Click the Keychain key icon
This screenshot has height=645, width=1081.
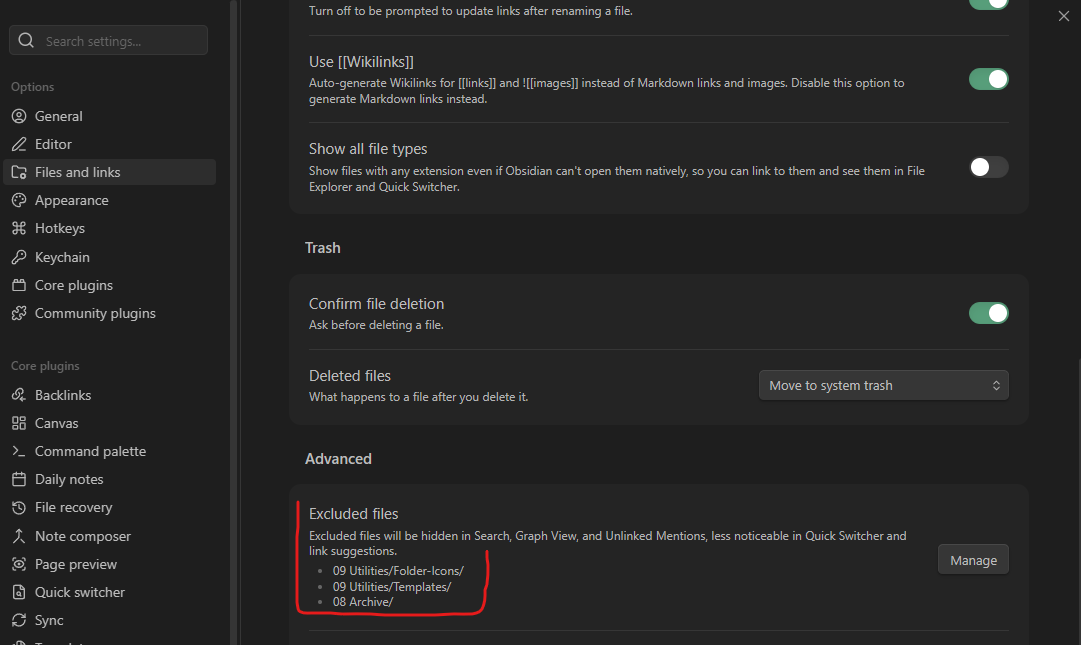click(x=18, y=257)
